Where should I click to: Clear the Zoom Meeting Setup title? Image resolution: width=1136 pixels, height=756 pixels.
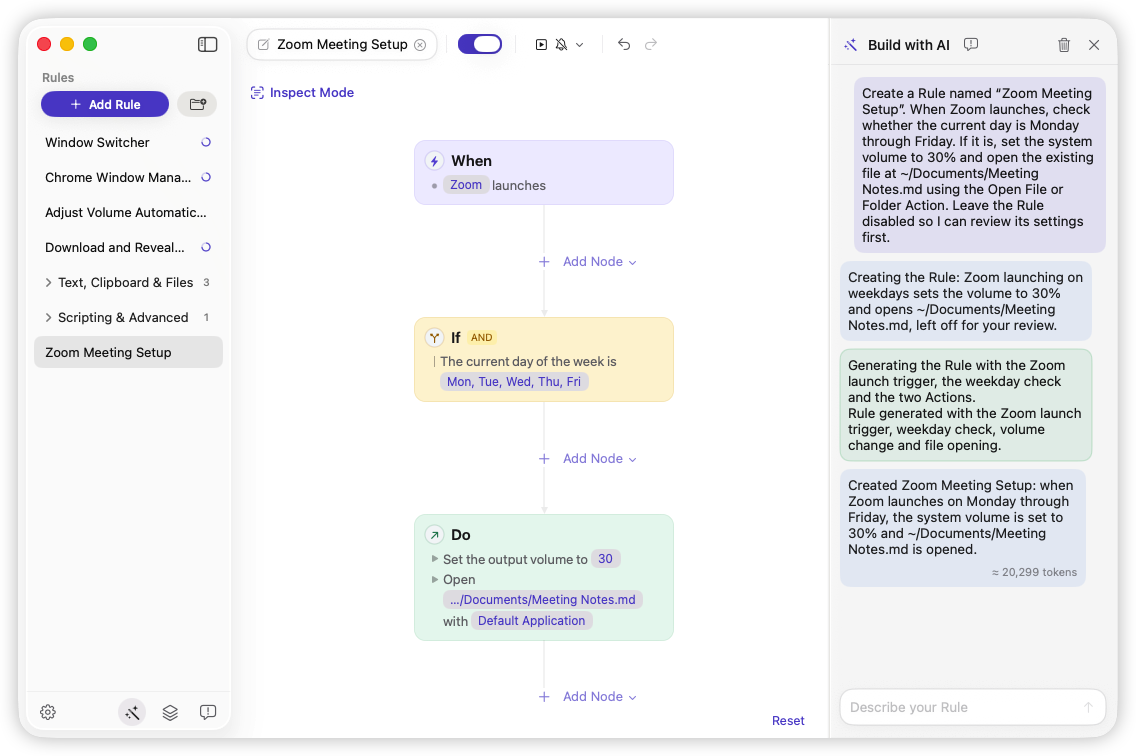click(420, 45)
